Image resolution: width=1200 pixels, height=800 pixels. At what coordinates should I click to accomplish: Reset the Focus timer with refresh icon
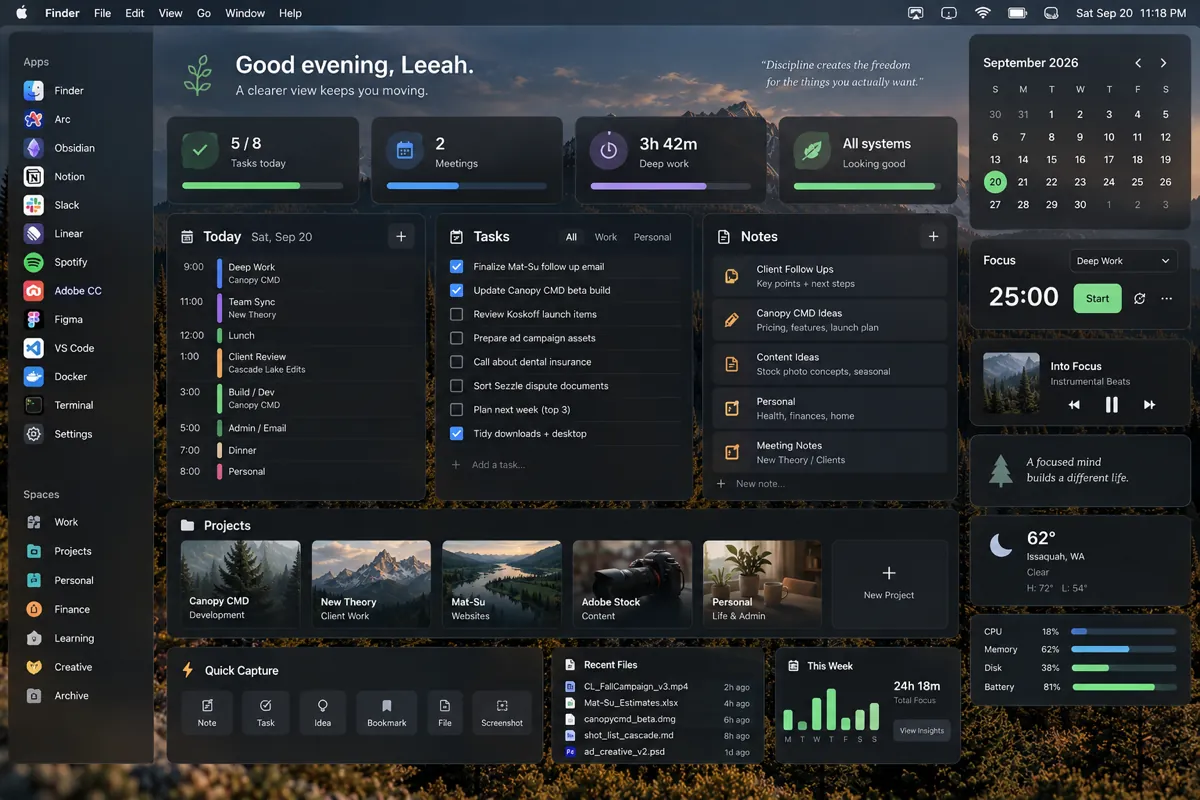(x=1139, y=298)
